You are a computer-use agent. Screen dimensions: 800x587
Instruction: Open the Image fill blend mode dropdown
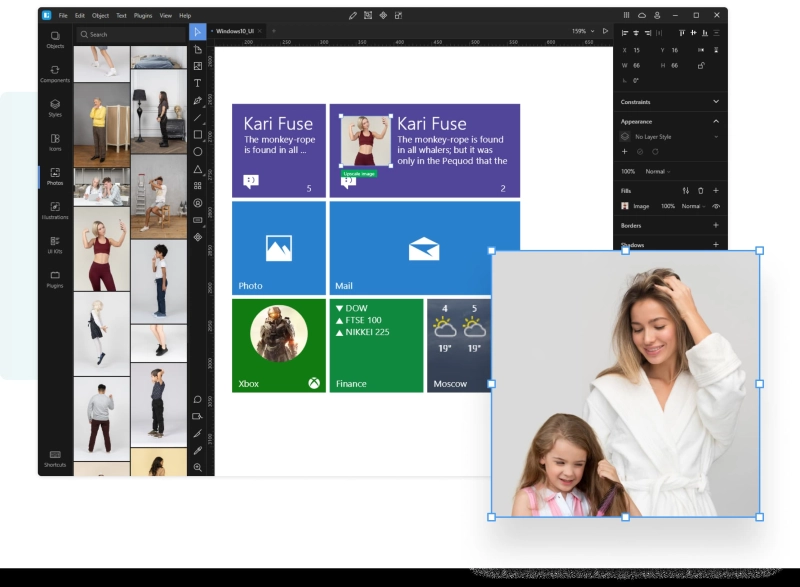coord(694,206)
